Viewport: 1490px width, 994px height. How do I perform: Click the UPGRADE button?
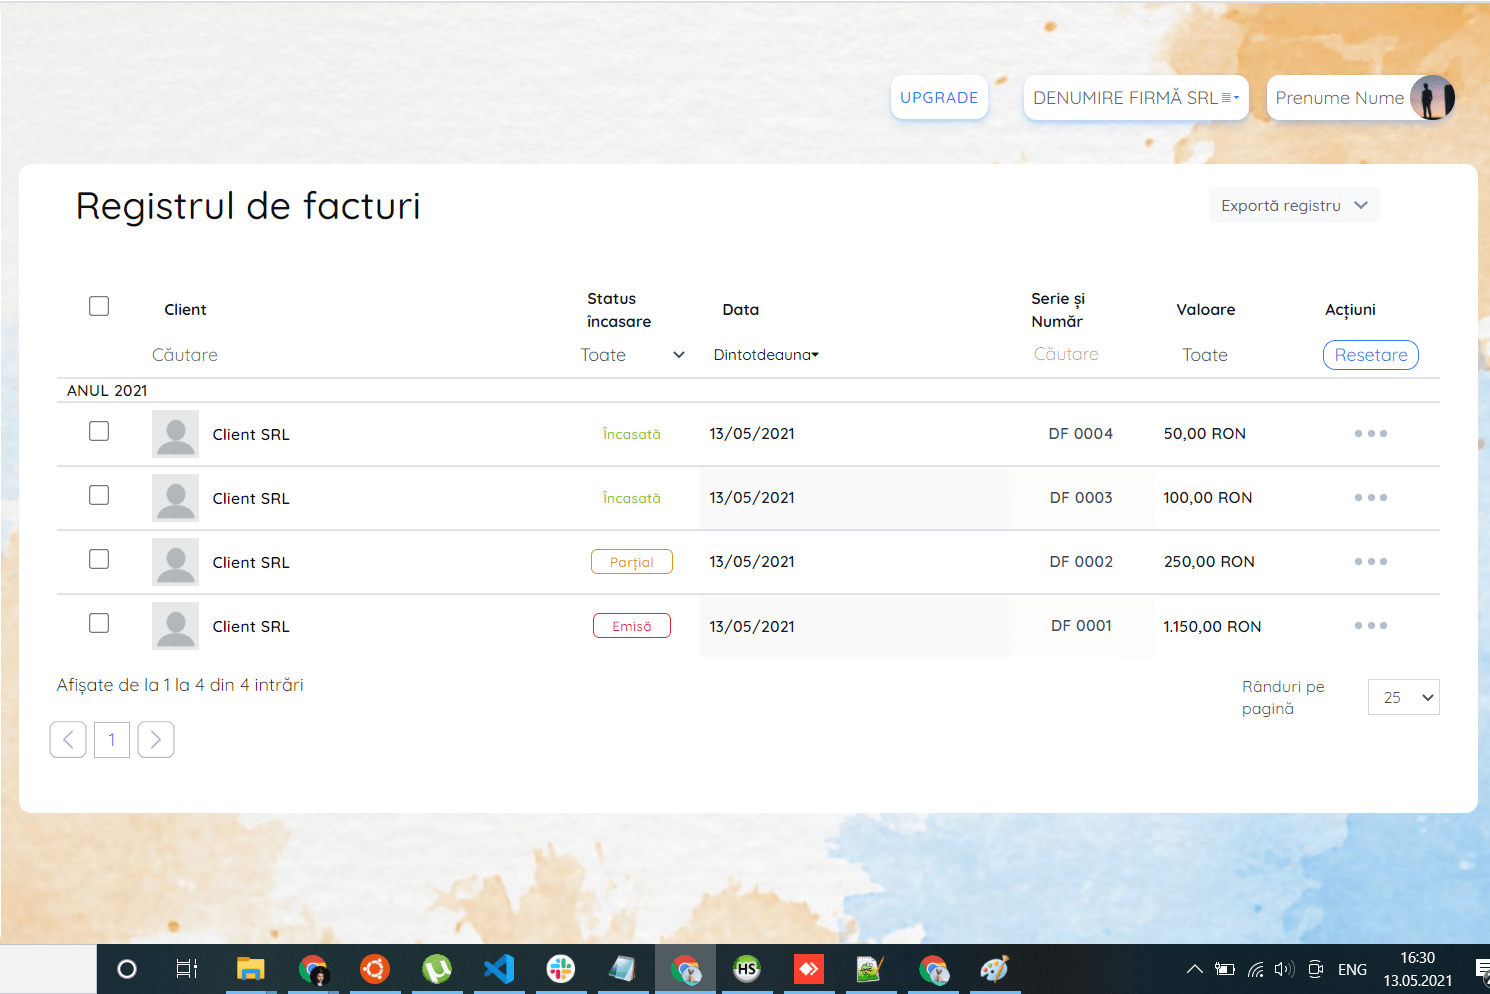coord(938,97)
